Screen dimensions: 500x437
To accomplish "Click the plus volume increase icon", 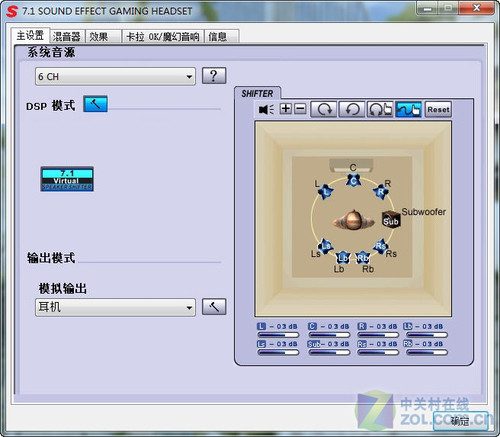I will tap(286, 109).
